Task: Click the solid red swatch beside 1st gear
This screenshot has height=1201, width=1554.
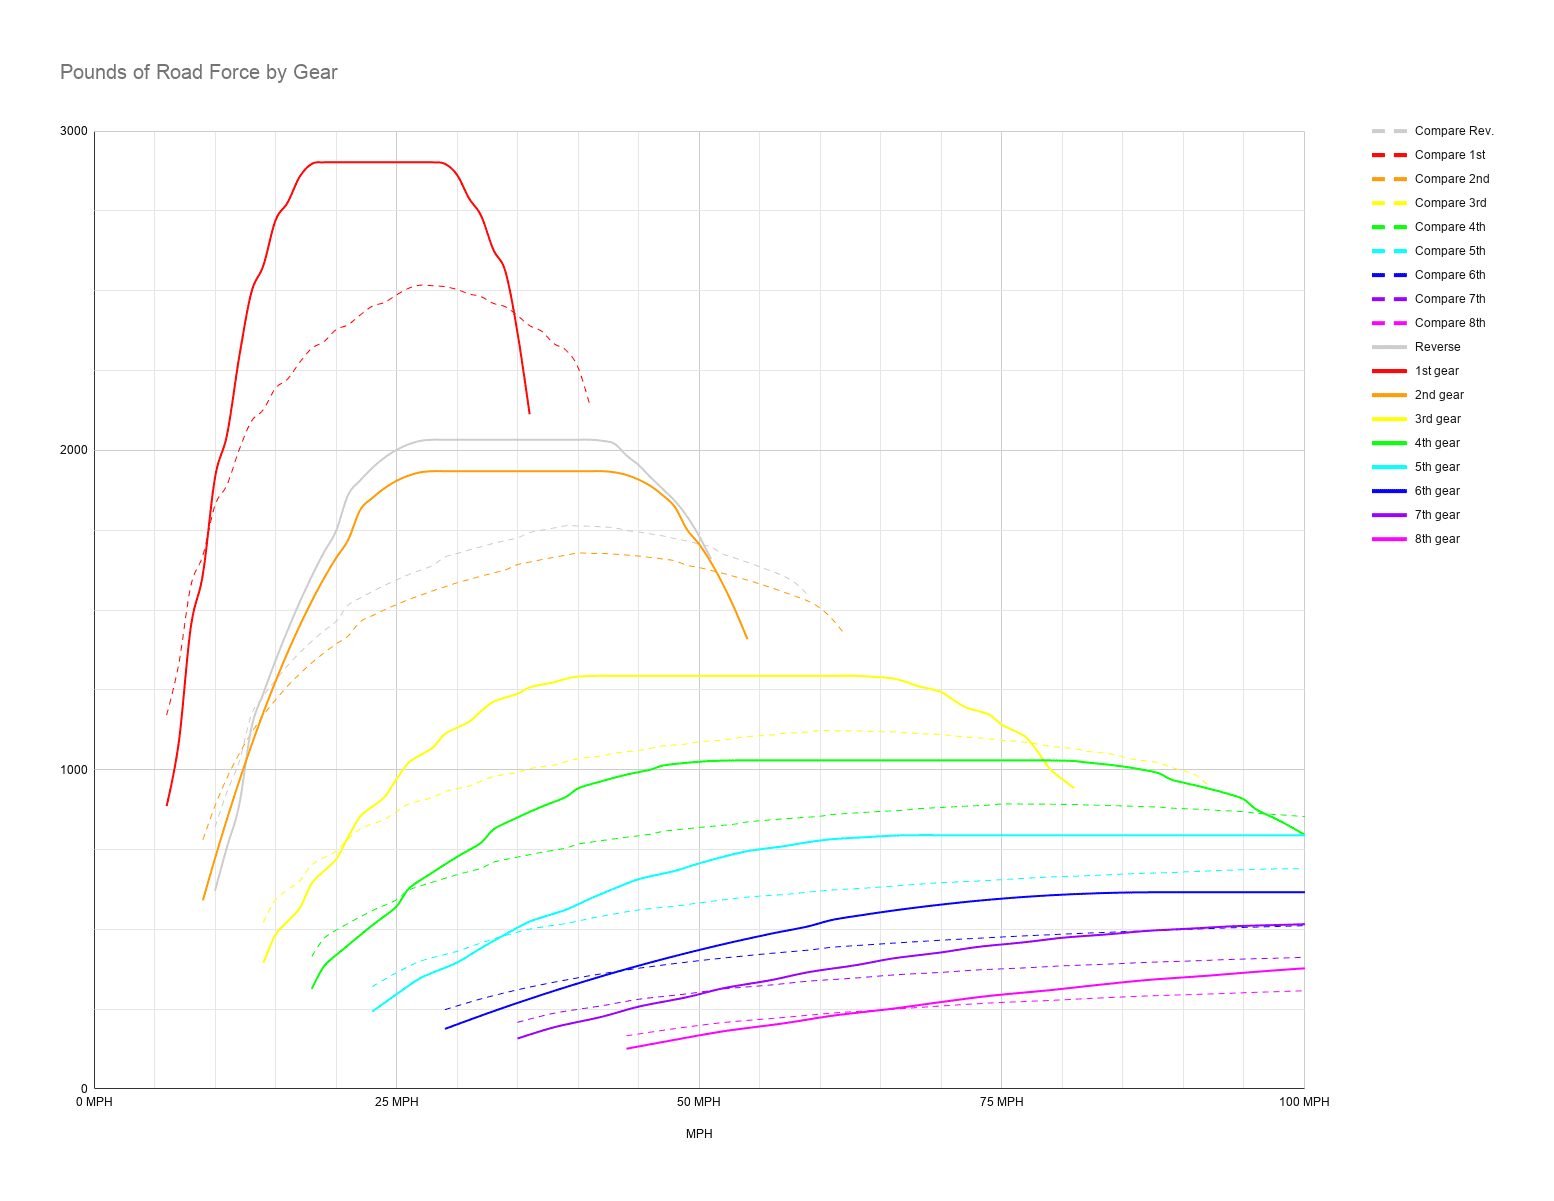Action: 1389,371
